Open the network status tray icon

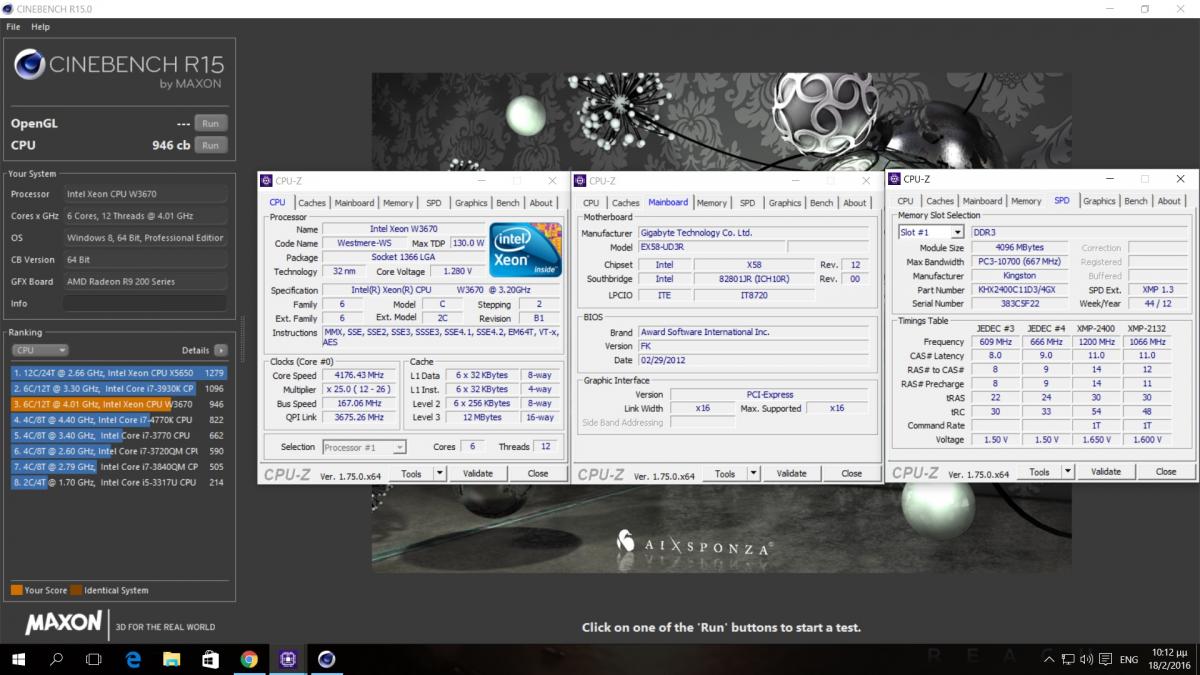click(1066, 660)
